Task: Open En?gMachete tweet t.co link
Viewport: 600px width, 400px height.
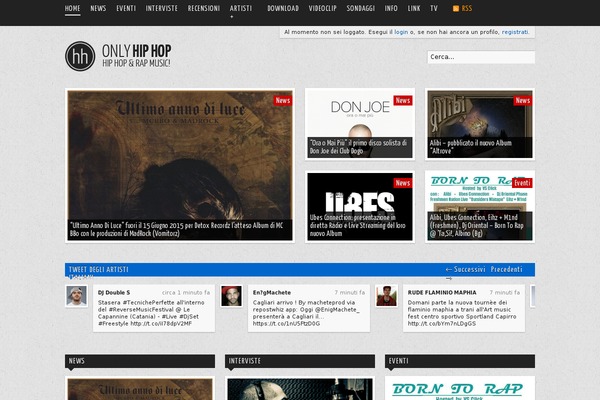Action: tap(286, 324)
